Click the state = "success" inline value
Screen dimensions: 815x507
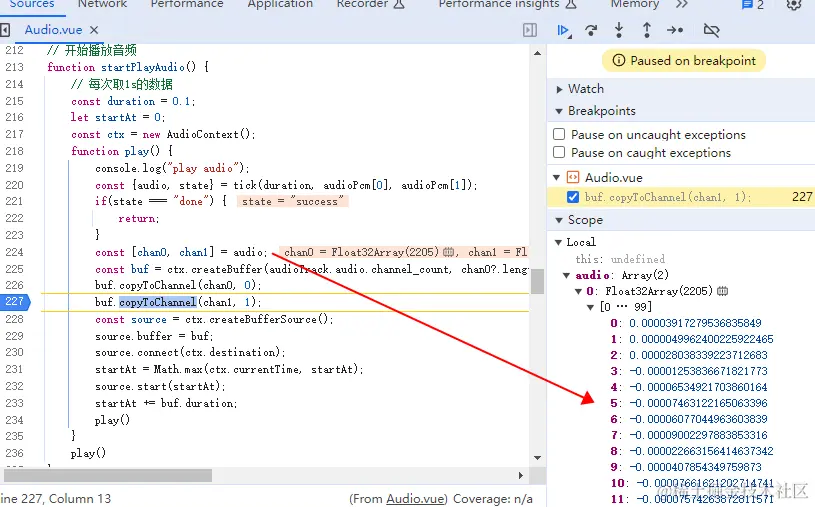(x=292, y=201)
